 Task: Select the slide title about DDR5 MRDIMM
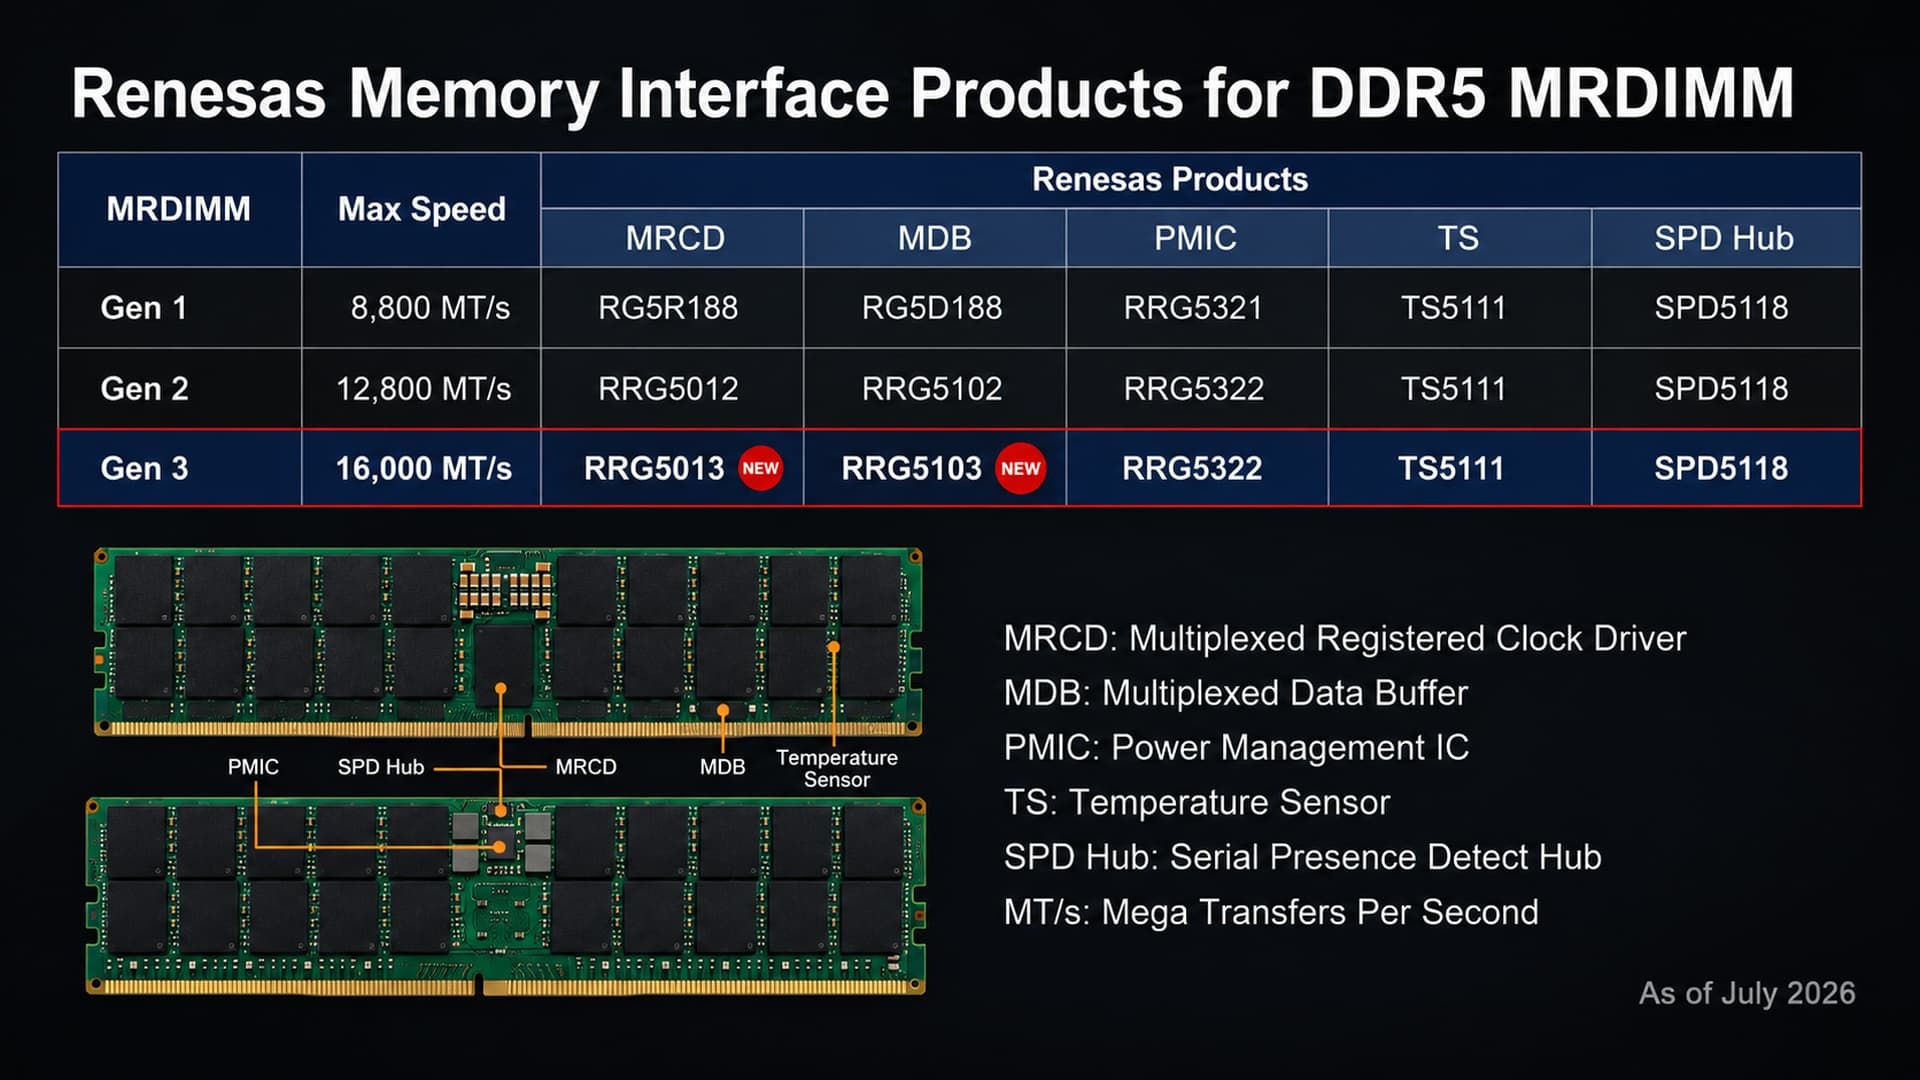point(933,94)
